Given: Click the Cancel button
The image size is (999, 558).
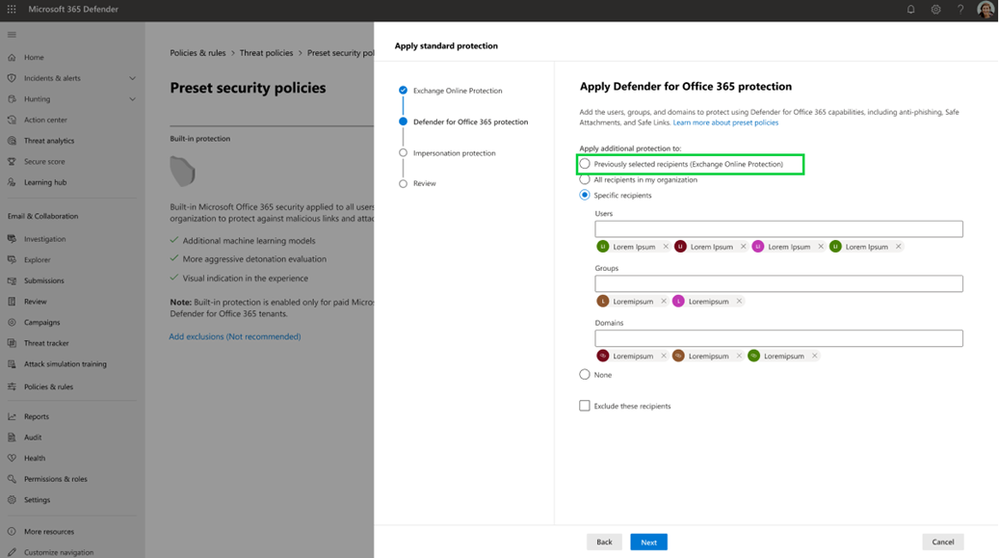Looking at the screenshot, I should click(x=943, y=542).
